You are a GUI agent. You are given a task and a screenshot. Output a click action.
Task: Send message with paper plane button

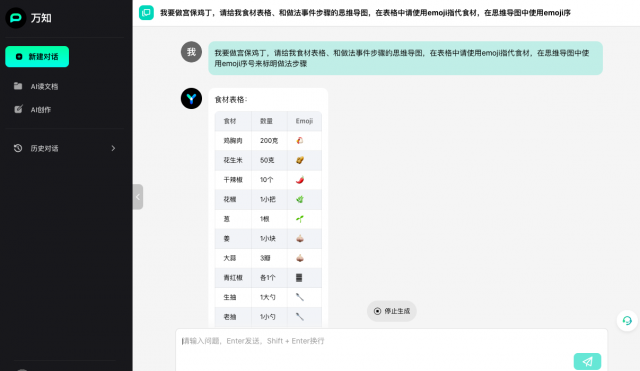coord(587,361)
